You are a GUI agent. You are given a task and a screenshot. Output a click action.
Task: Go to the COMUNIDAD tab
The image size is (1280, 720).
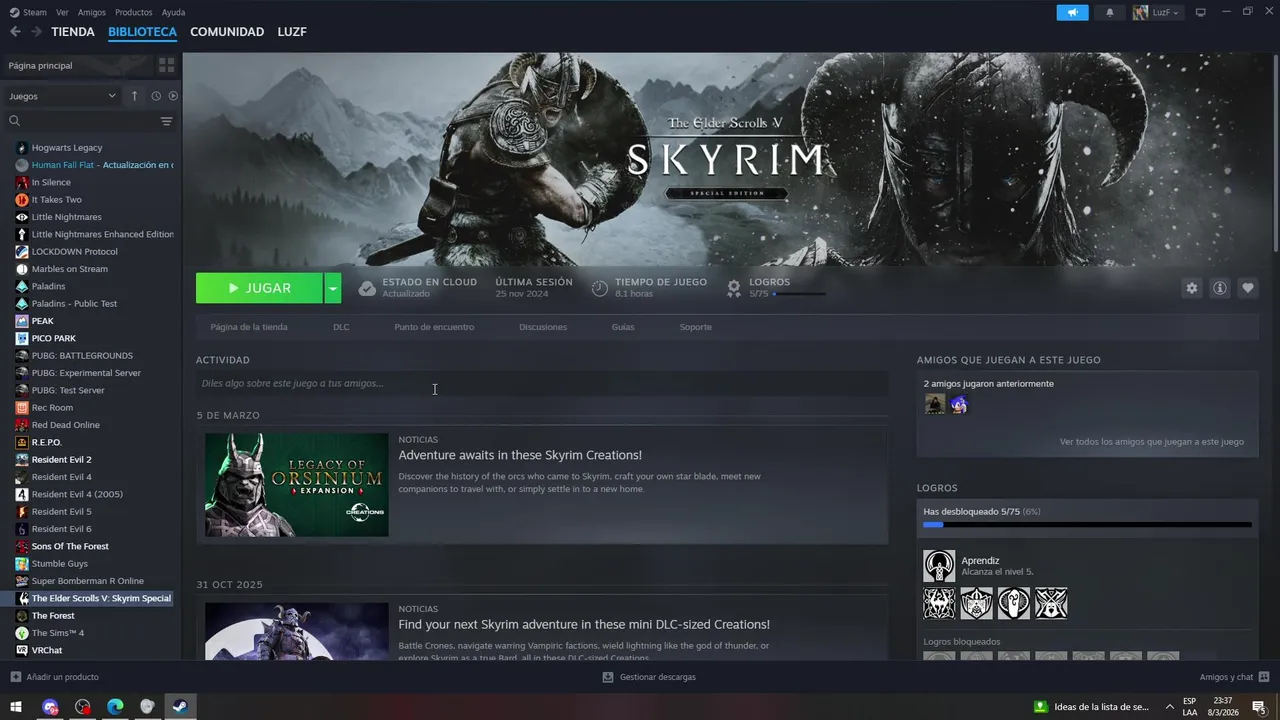[x=227, y=32]
